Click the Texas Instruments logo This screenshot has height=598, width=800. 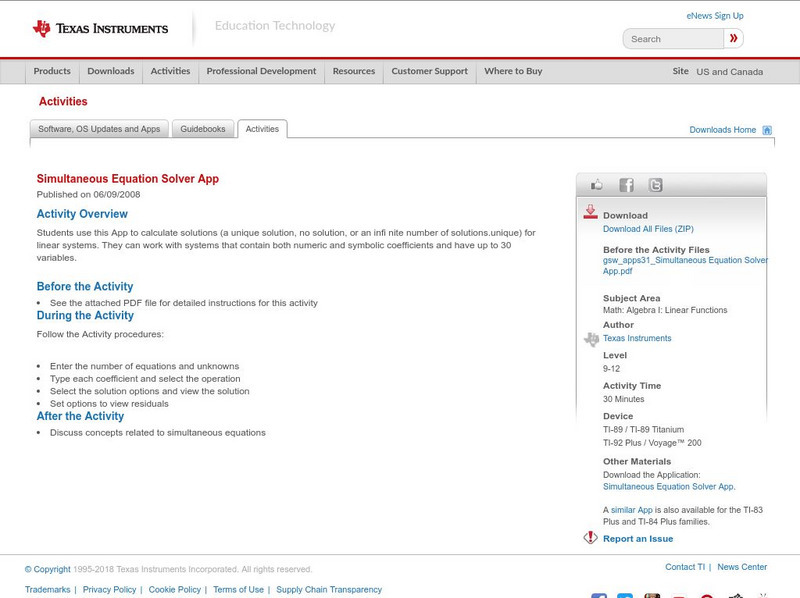coord(100,29)
